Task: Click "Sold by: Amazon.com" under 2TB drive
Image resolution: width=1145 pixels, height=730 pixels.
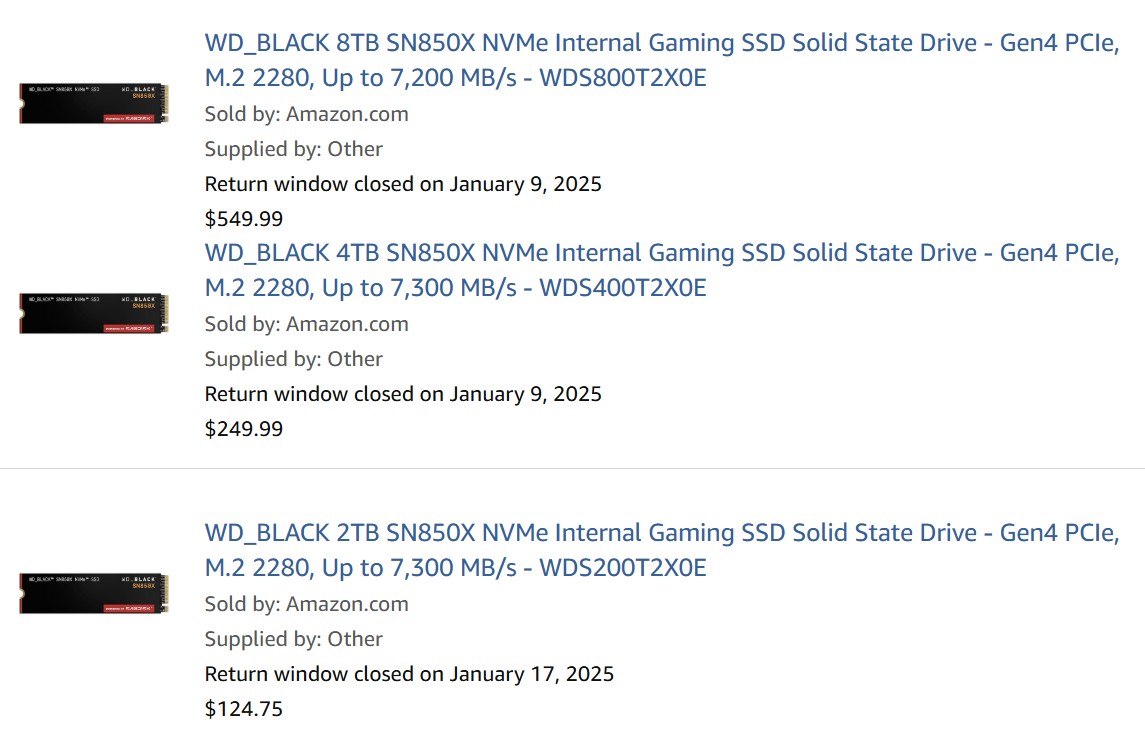Action: [x=306, y=604]
